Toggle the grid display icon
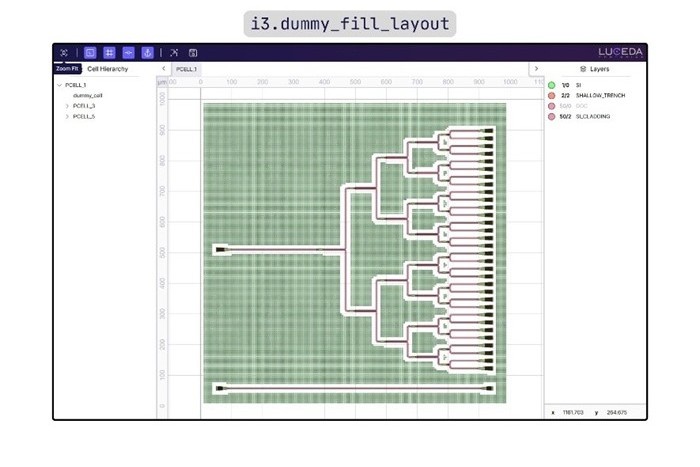This screenshot has width=700, height=467. pos(109,52)
